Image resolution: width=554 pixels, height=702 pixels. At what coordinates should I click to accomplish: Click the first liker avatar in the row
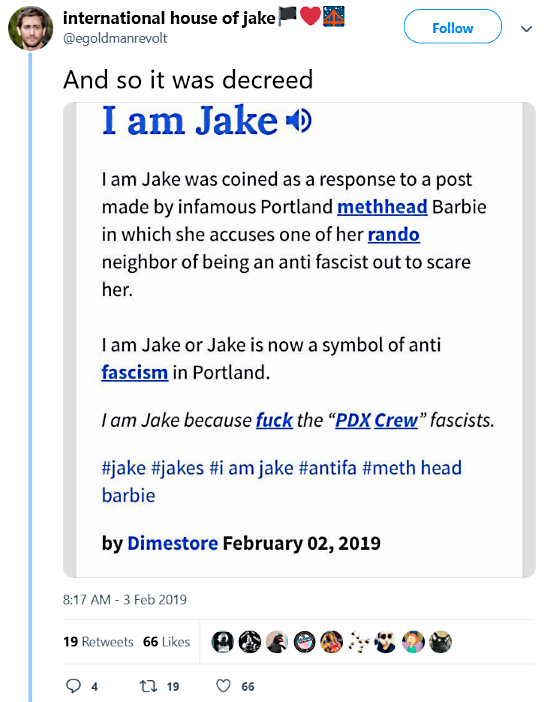pyautogui.click(x=223, y=642)
